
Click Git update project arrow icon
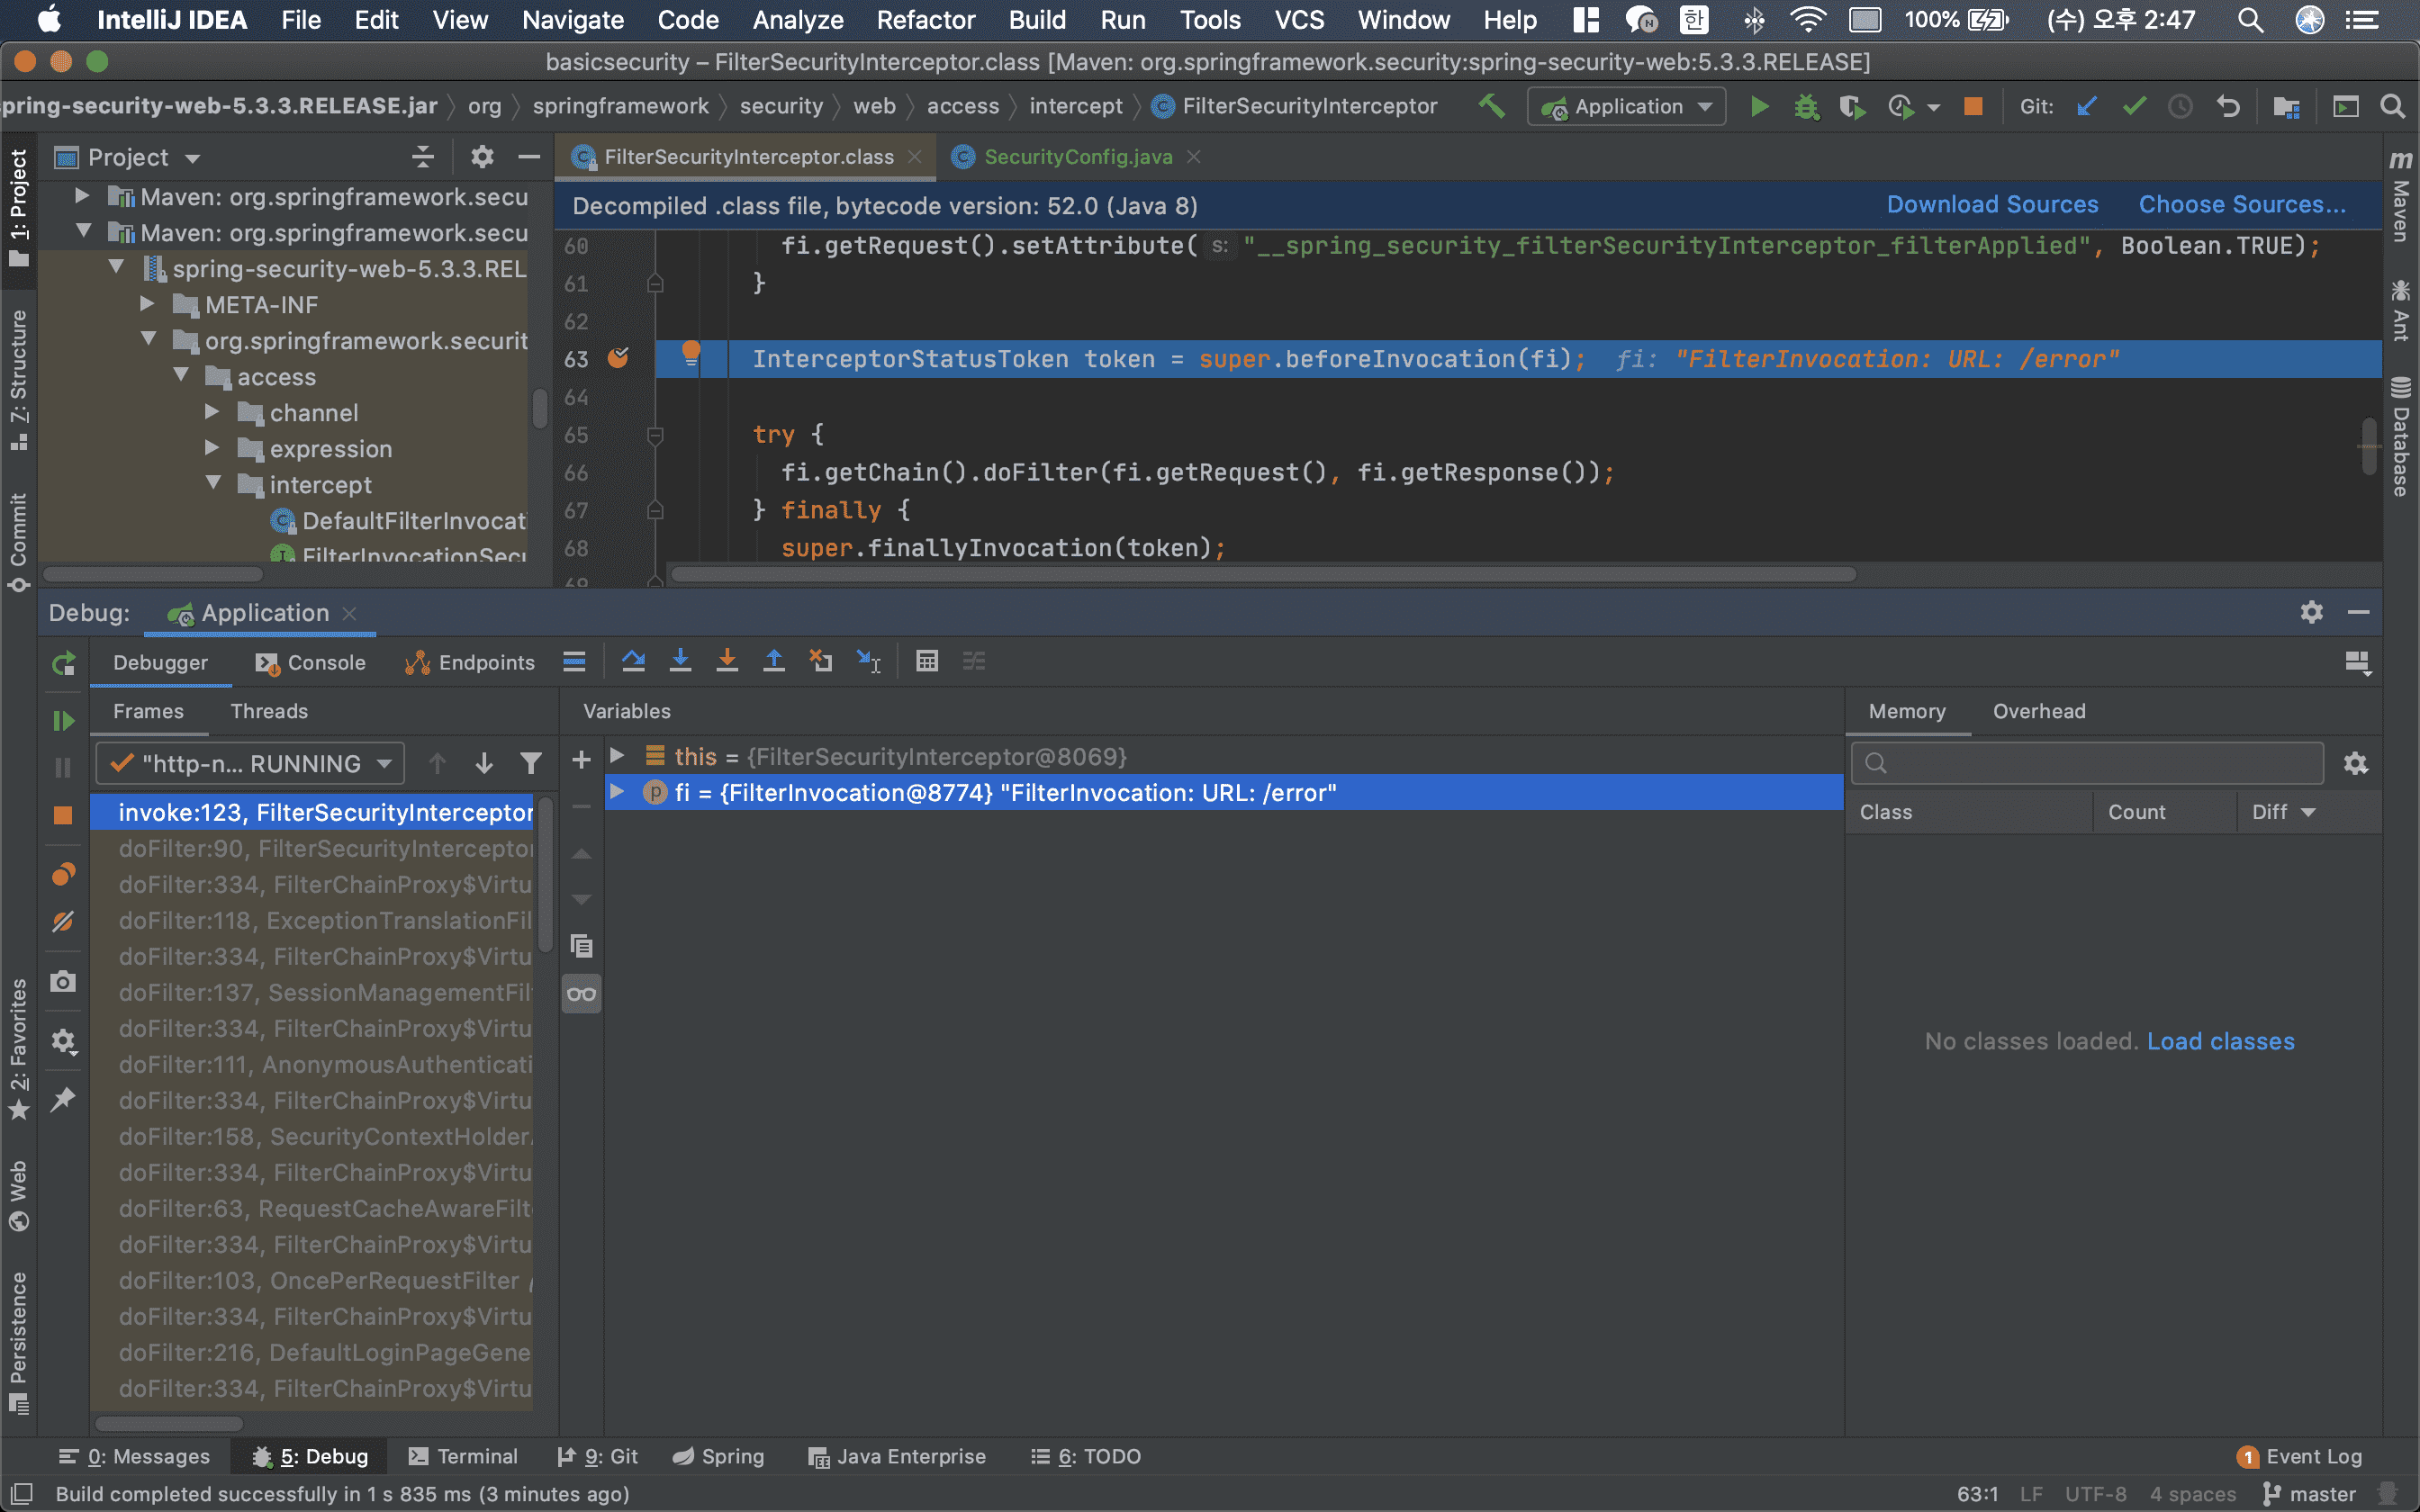(2086, 106)
